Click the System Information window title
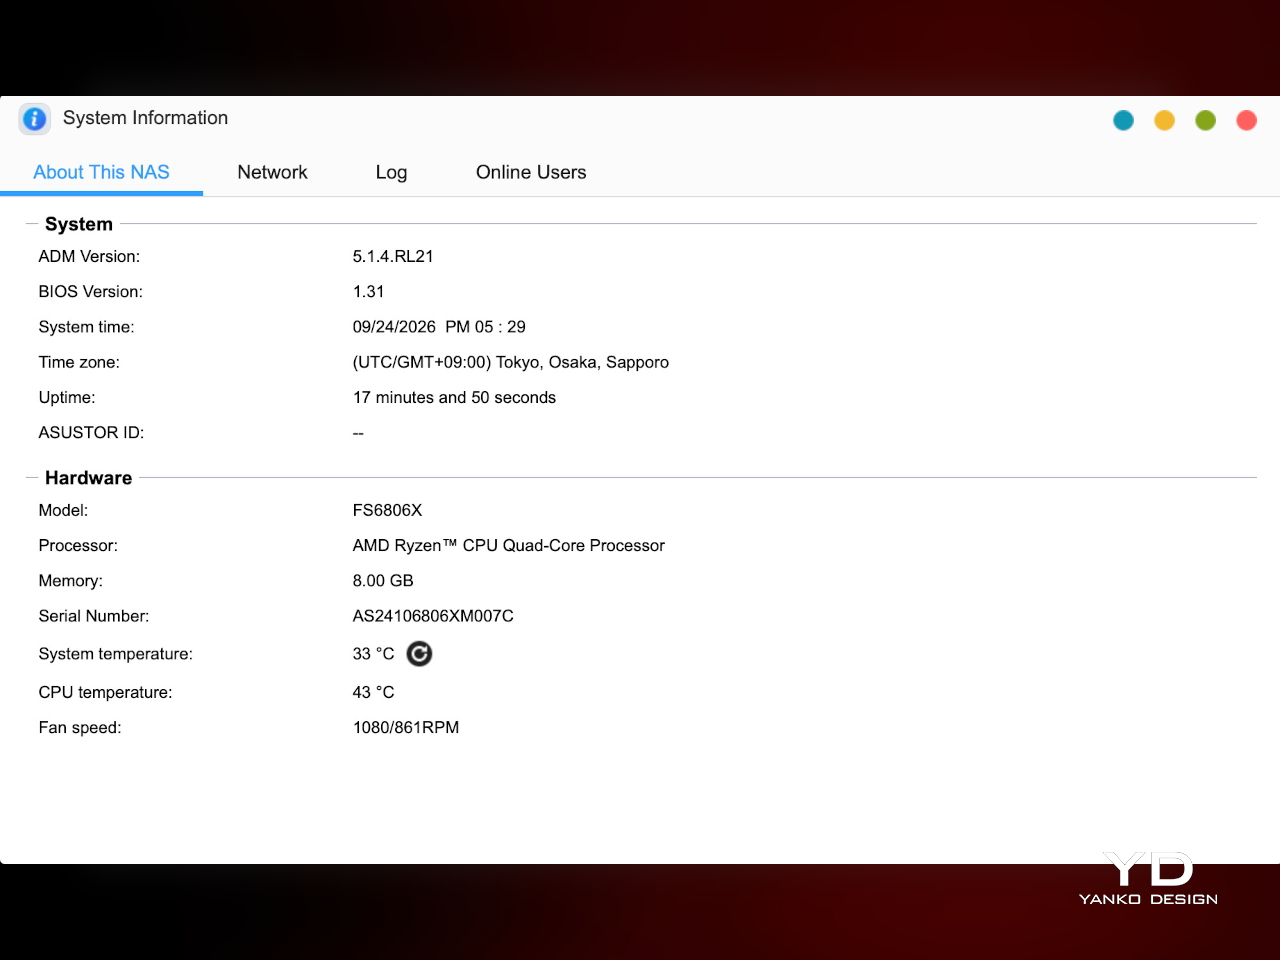The height and width of the screenshot is (960, 1280). [x=145, y=118]
